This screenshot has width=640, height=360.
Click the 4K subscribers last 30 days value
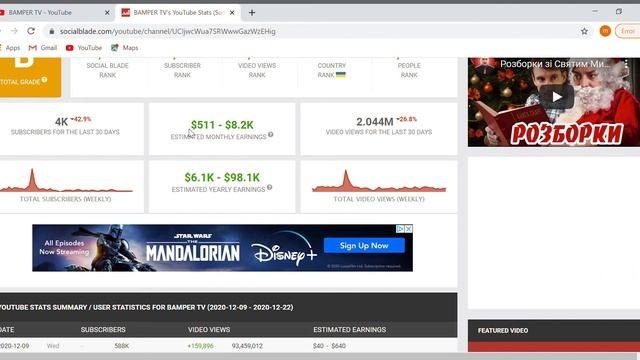click(61, 122)
